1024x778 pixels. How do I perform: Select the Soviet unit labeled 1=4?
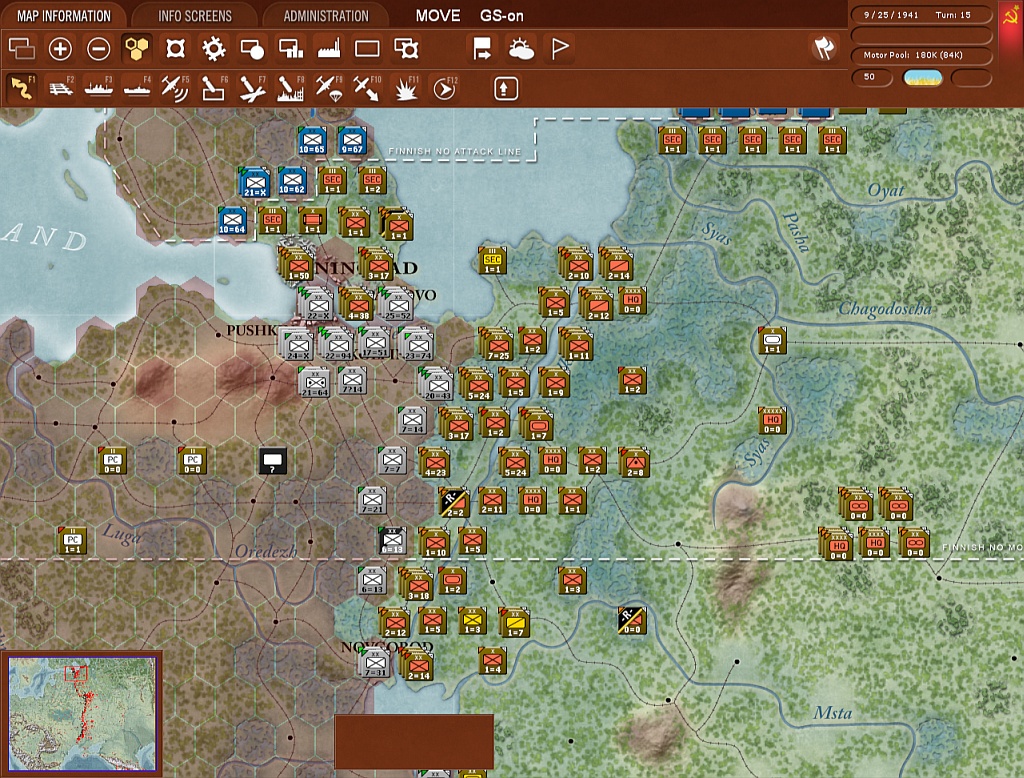coord(492,661)
